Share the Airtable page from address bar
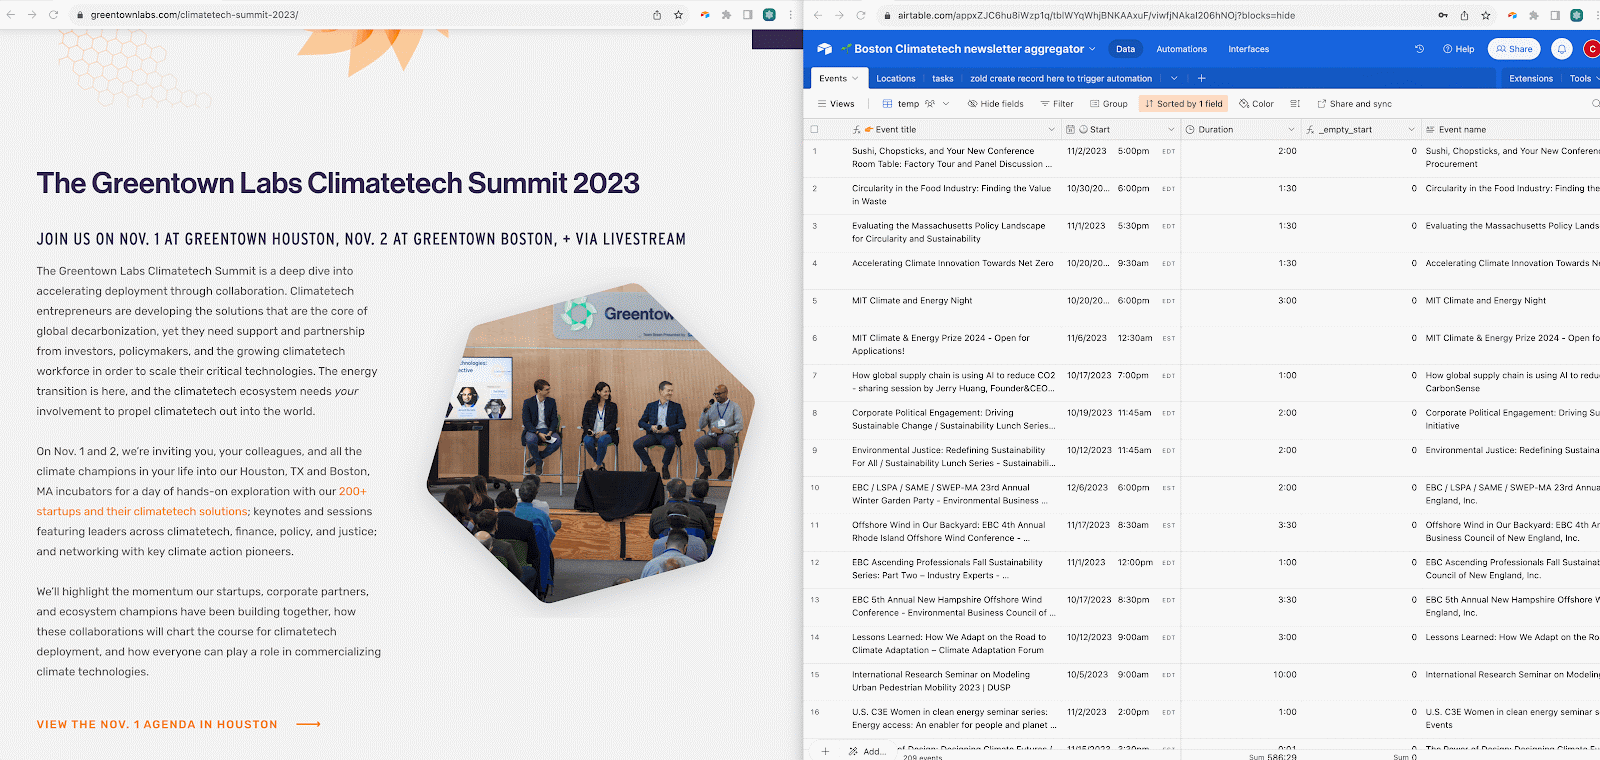The height and width of the screenshot is (760, 1600). pyautogui.click(x=1464, y=15)
